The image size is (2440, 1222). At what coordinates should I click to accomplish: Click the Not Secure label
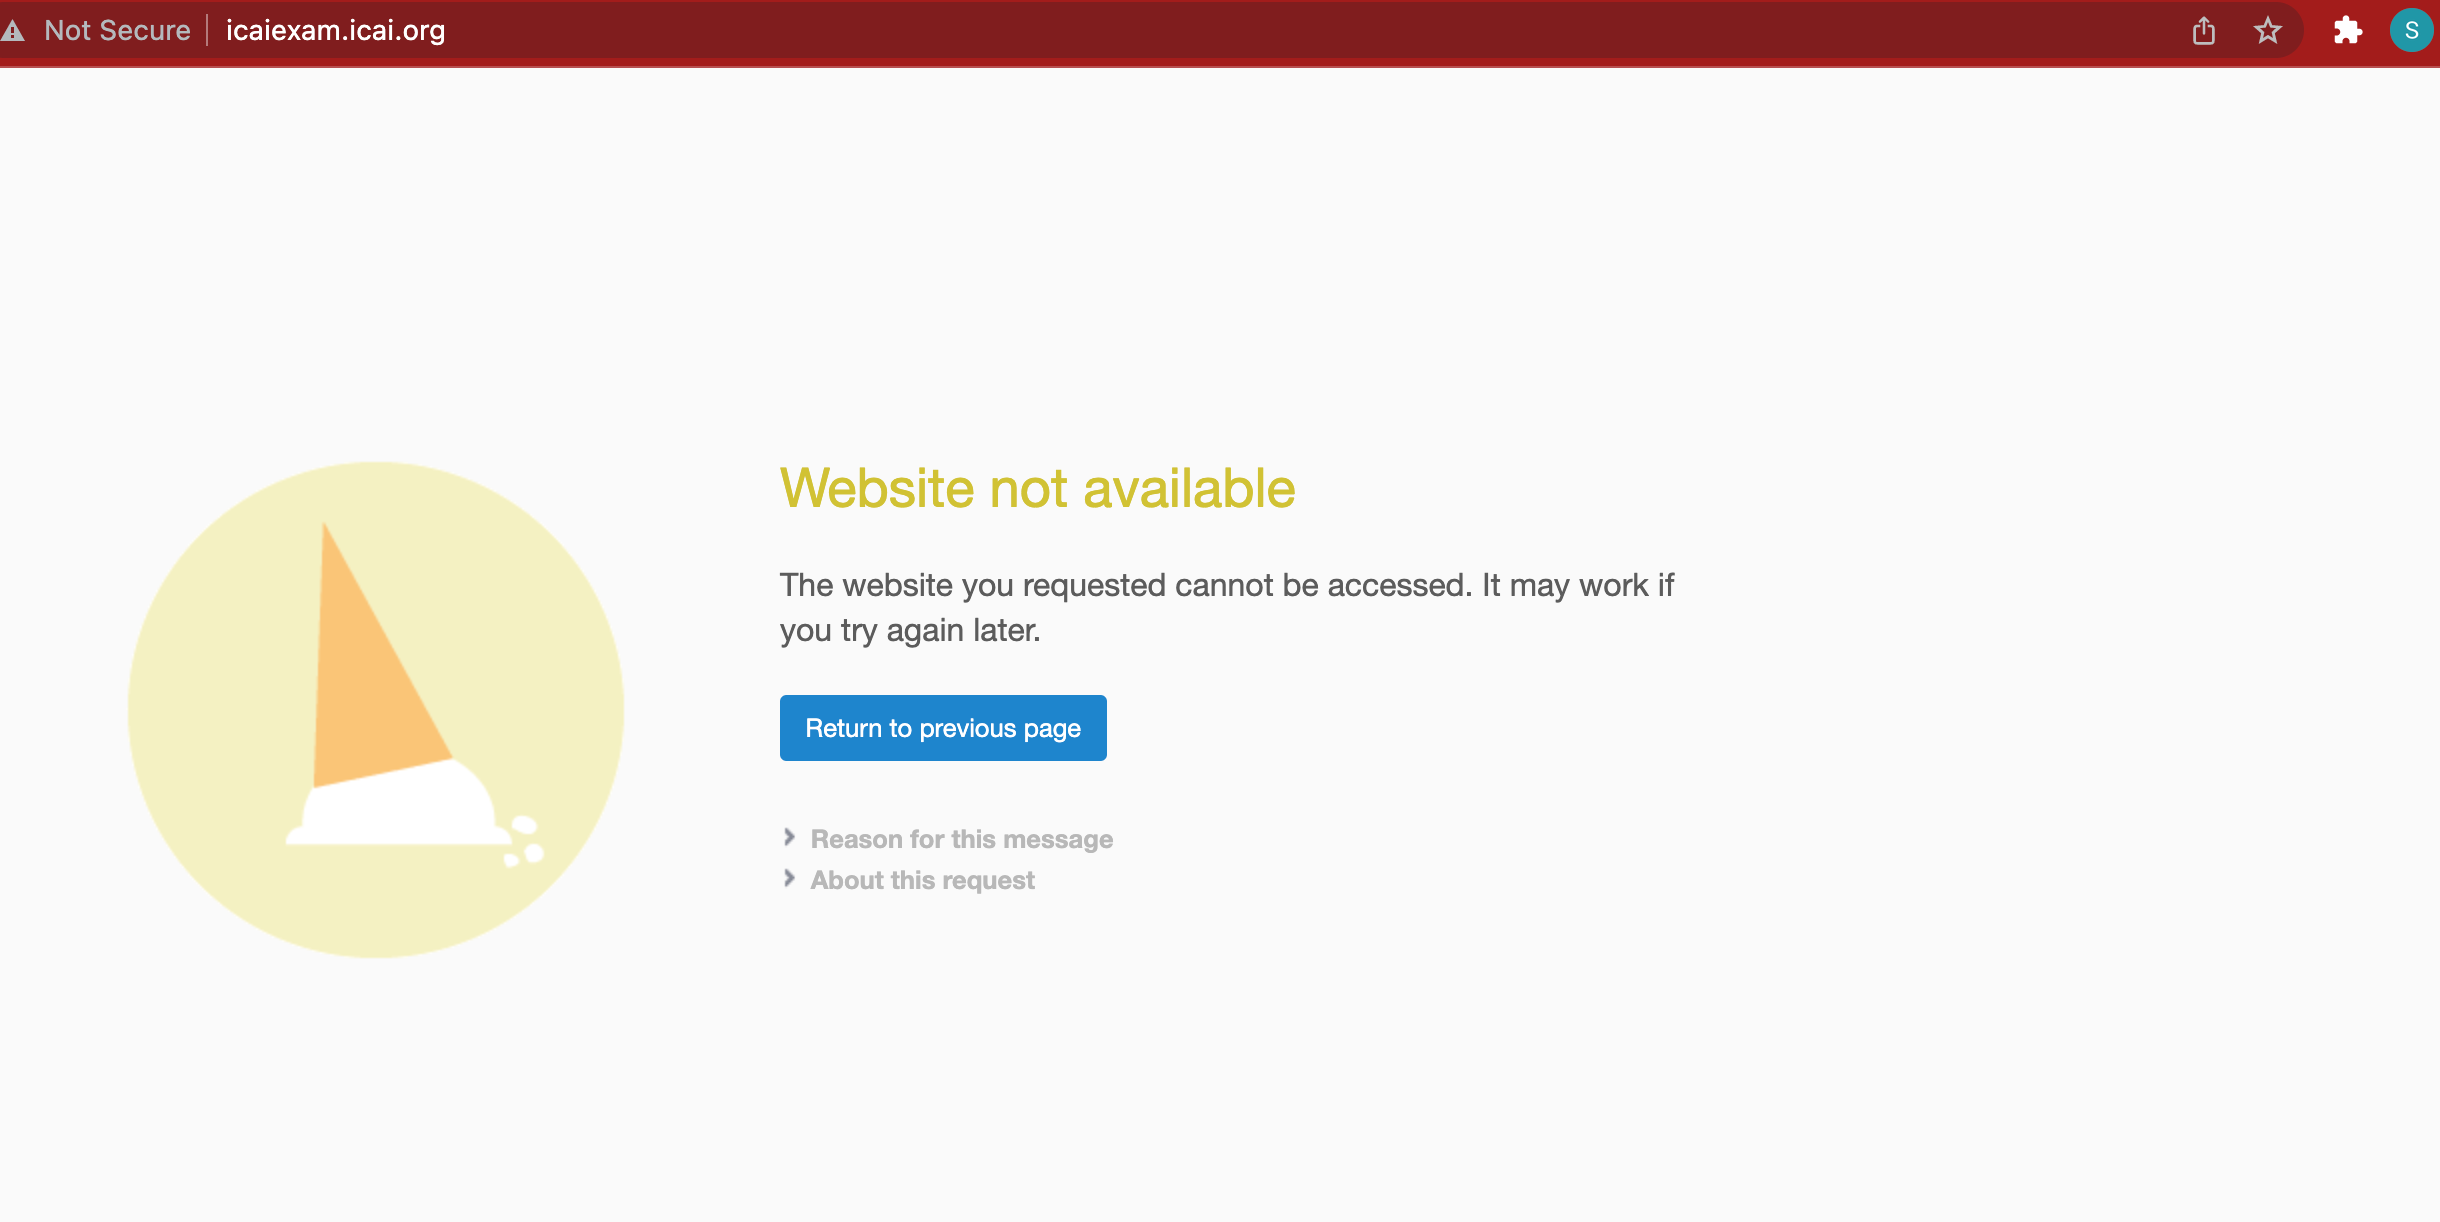tap(117, 31)
